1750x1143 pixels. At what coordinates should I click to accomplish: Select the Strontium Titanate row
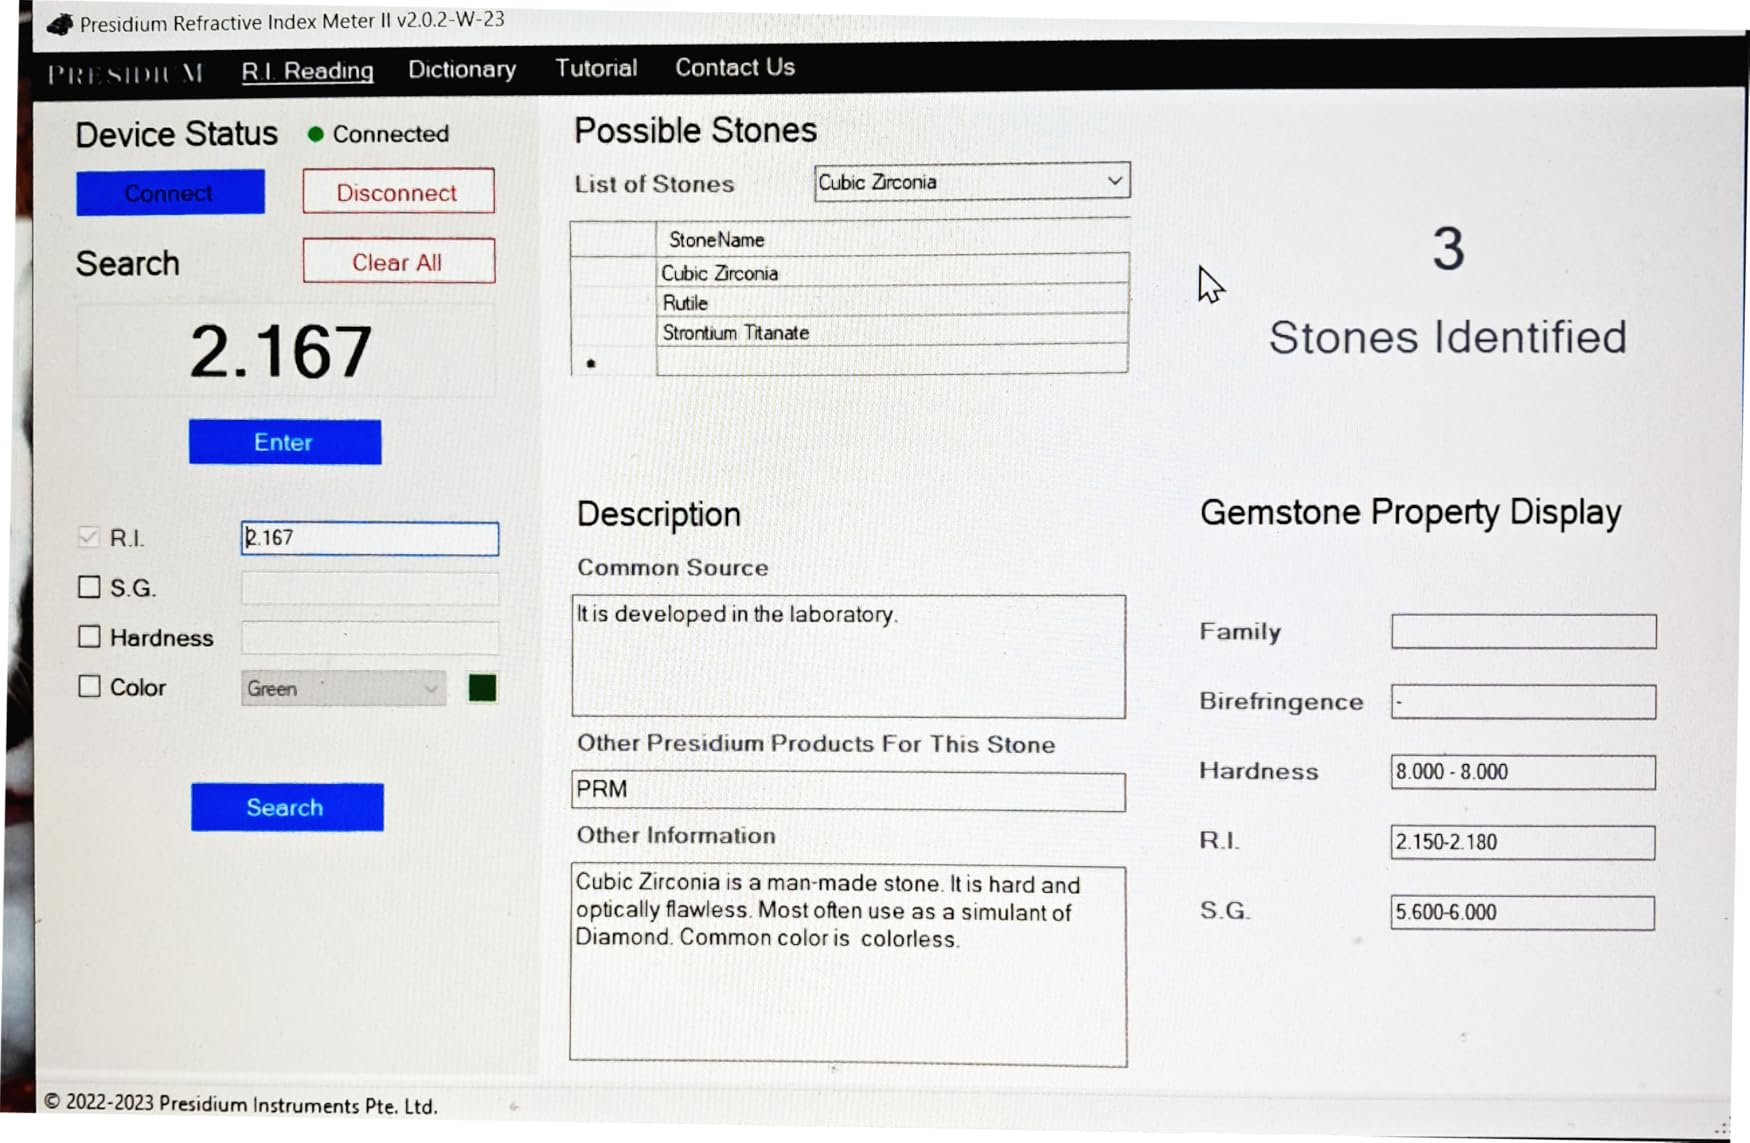click(850, 332)
